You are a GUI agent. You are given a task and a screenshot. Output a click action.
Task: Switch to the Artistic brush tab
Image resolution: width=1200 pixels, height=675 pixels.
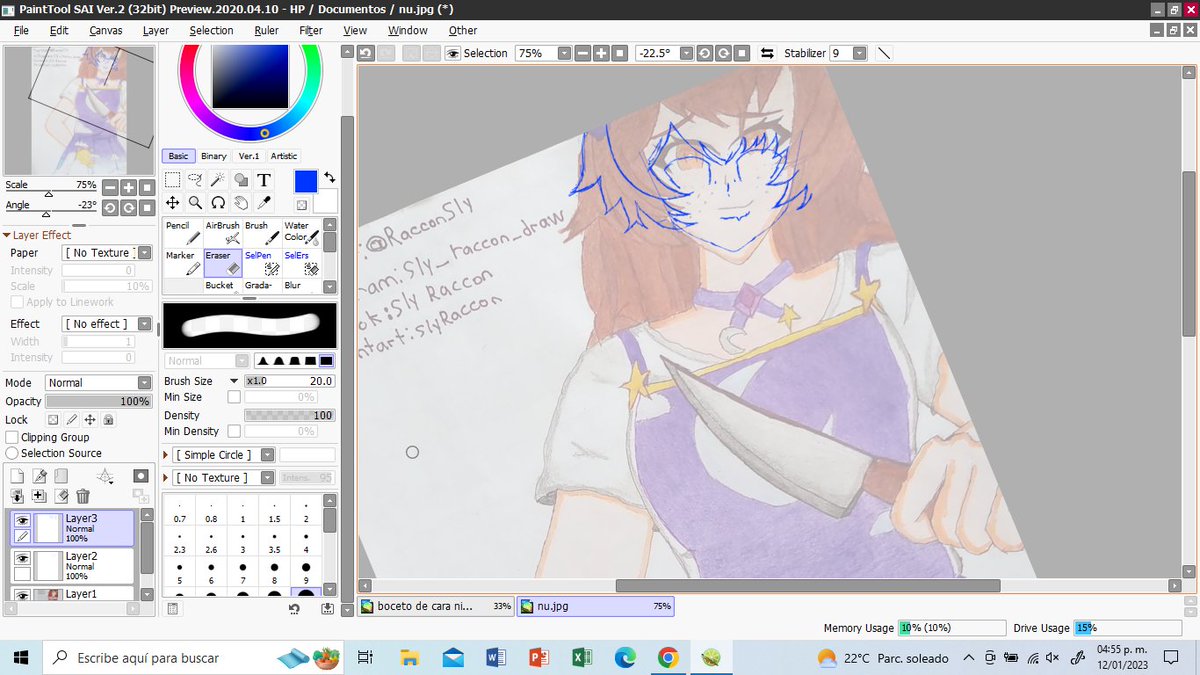click(x=284, y=156)
